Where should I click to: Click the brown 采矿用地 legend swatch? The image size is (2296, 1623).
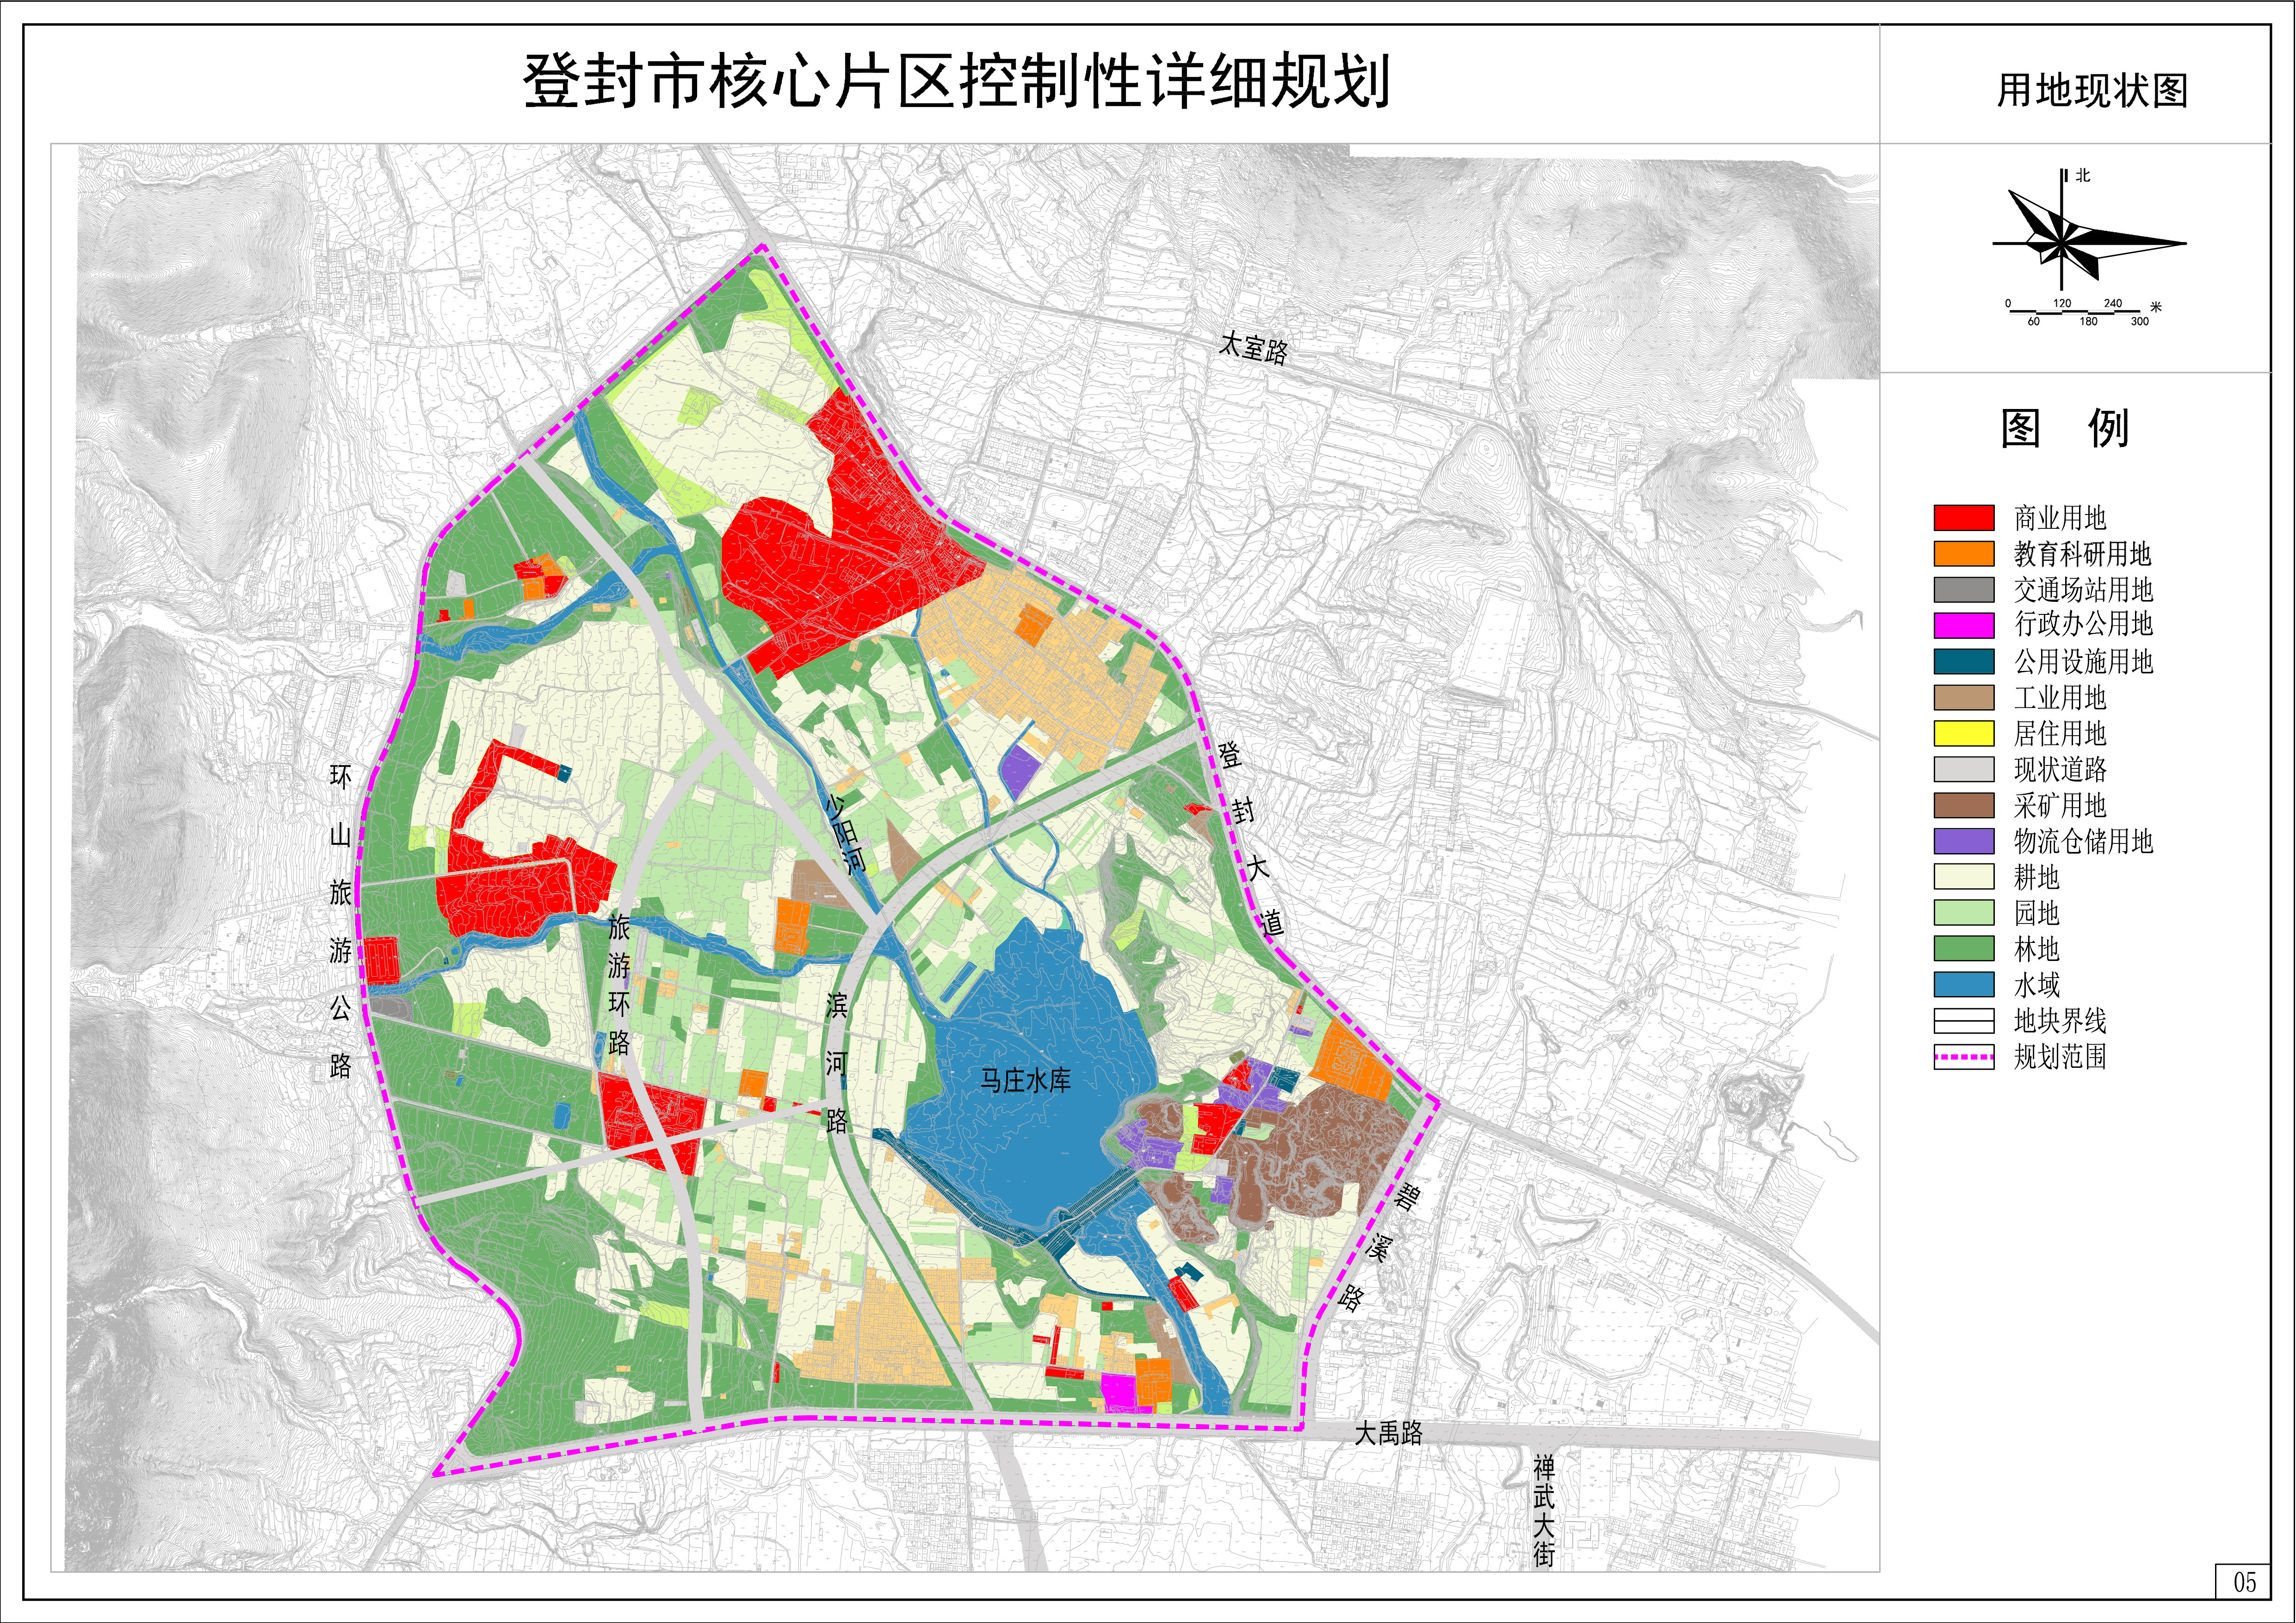coord(1963,805)
